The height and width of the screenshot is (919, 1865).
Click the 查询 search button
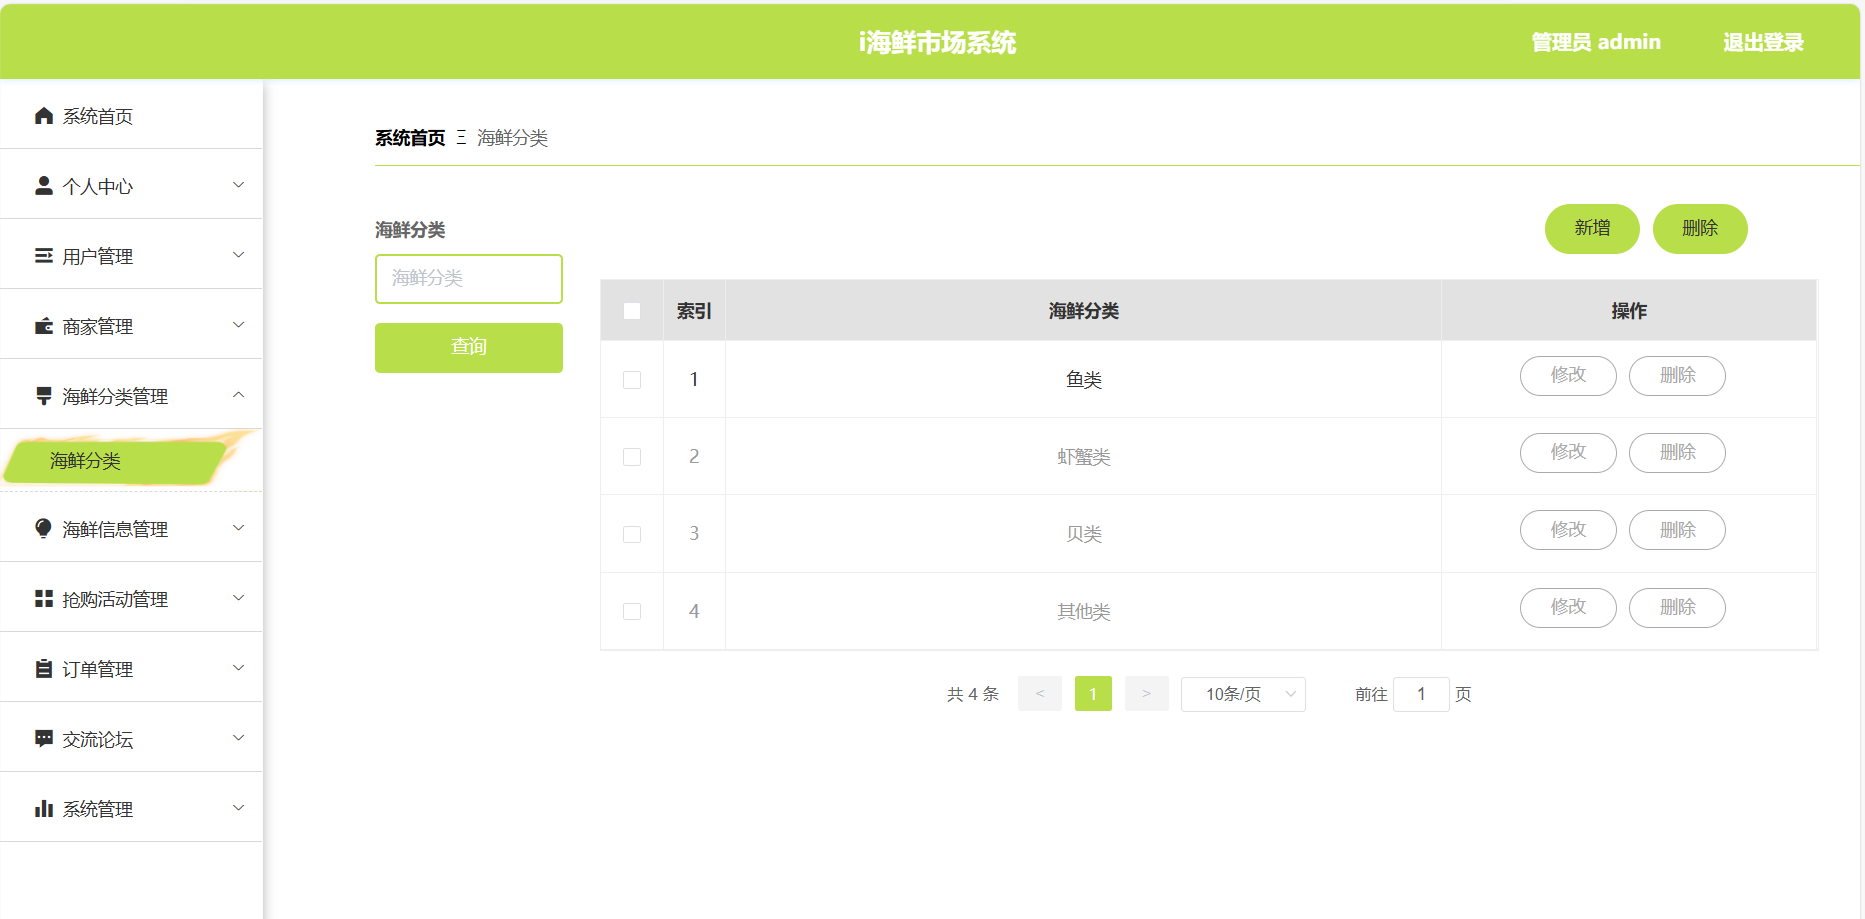469,347
